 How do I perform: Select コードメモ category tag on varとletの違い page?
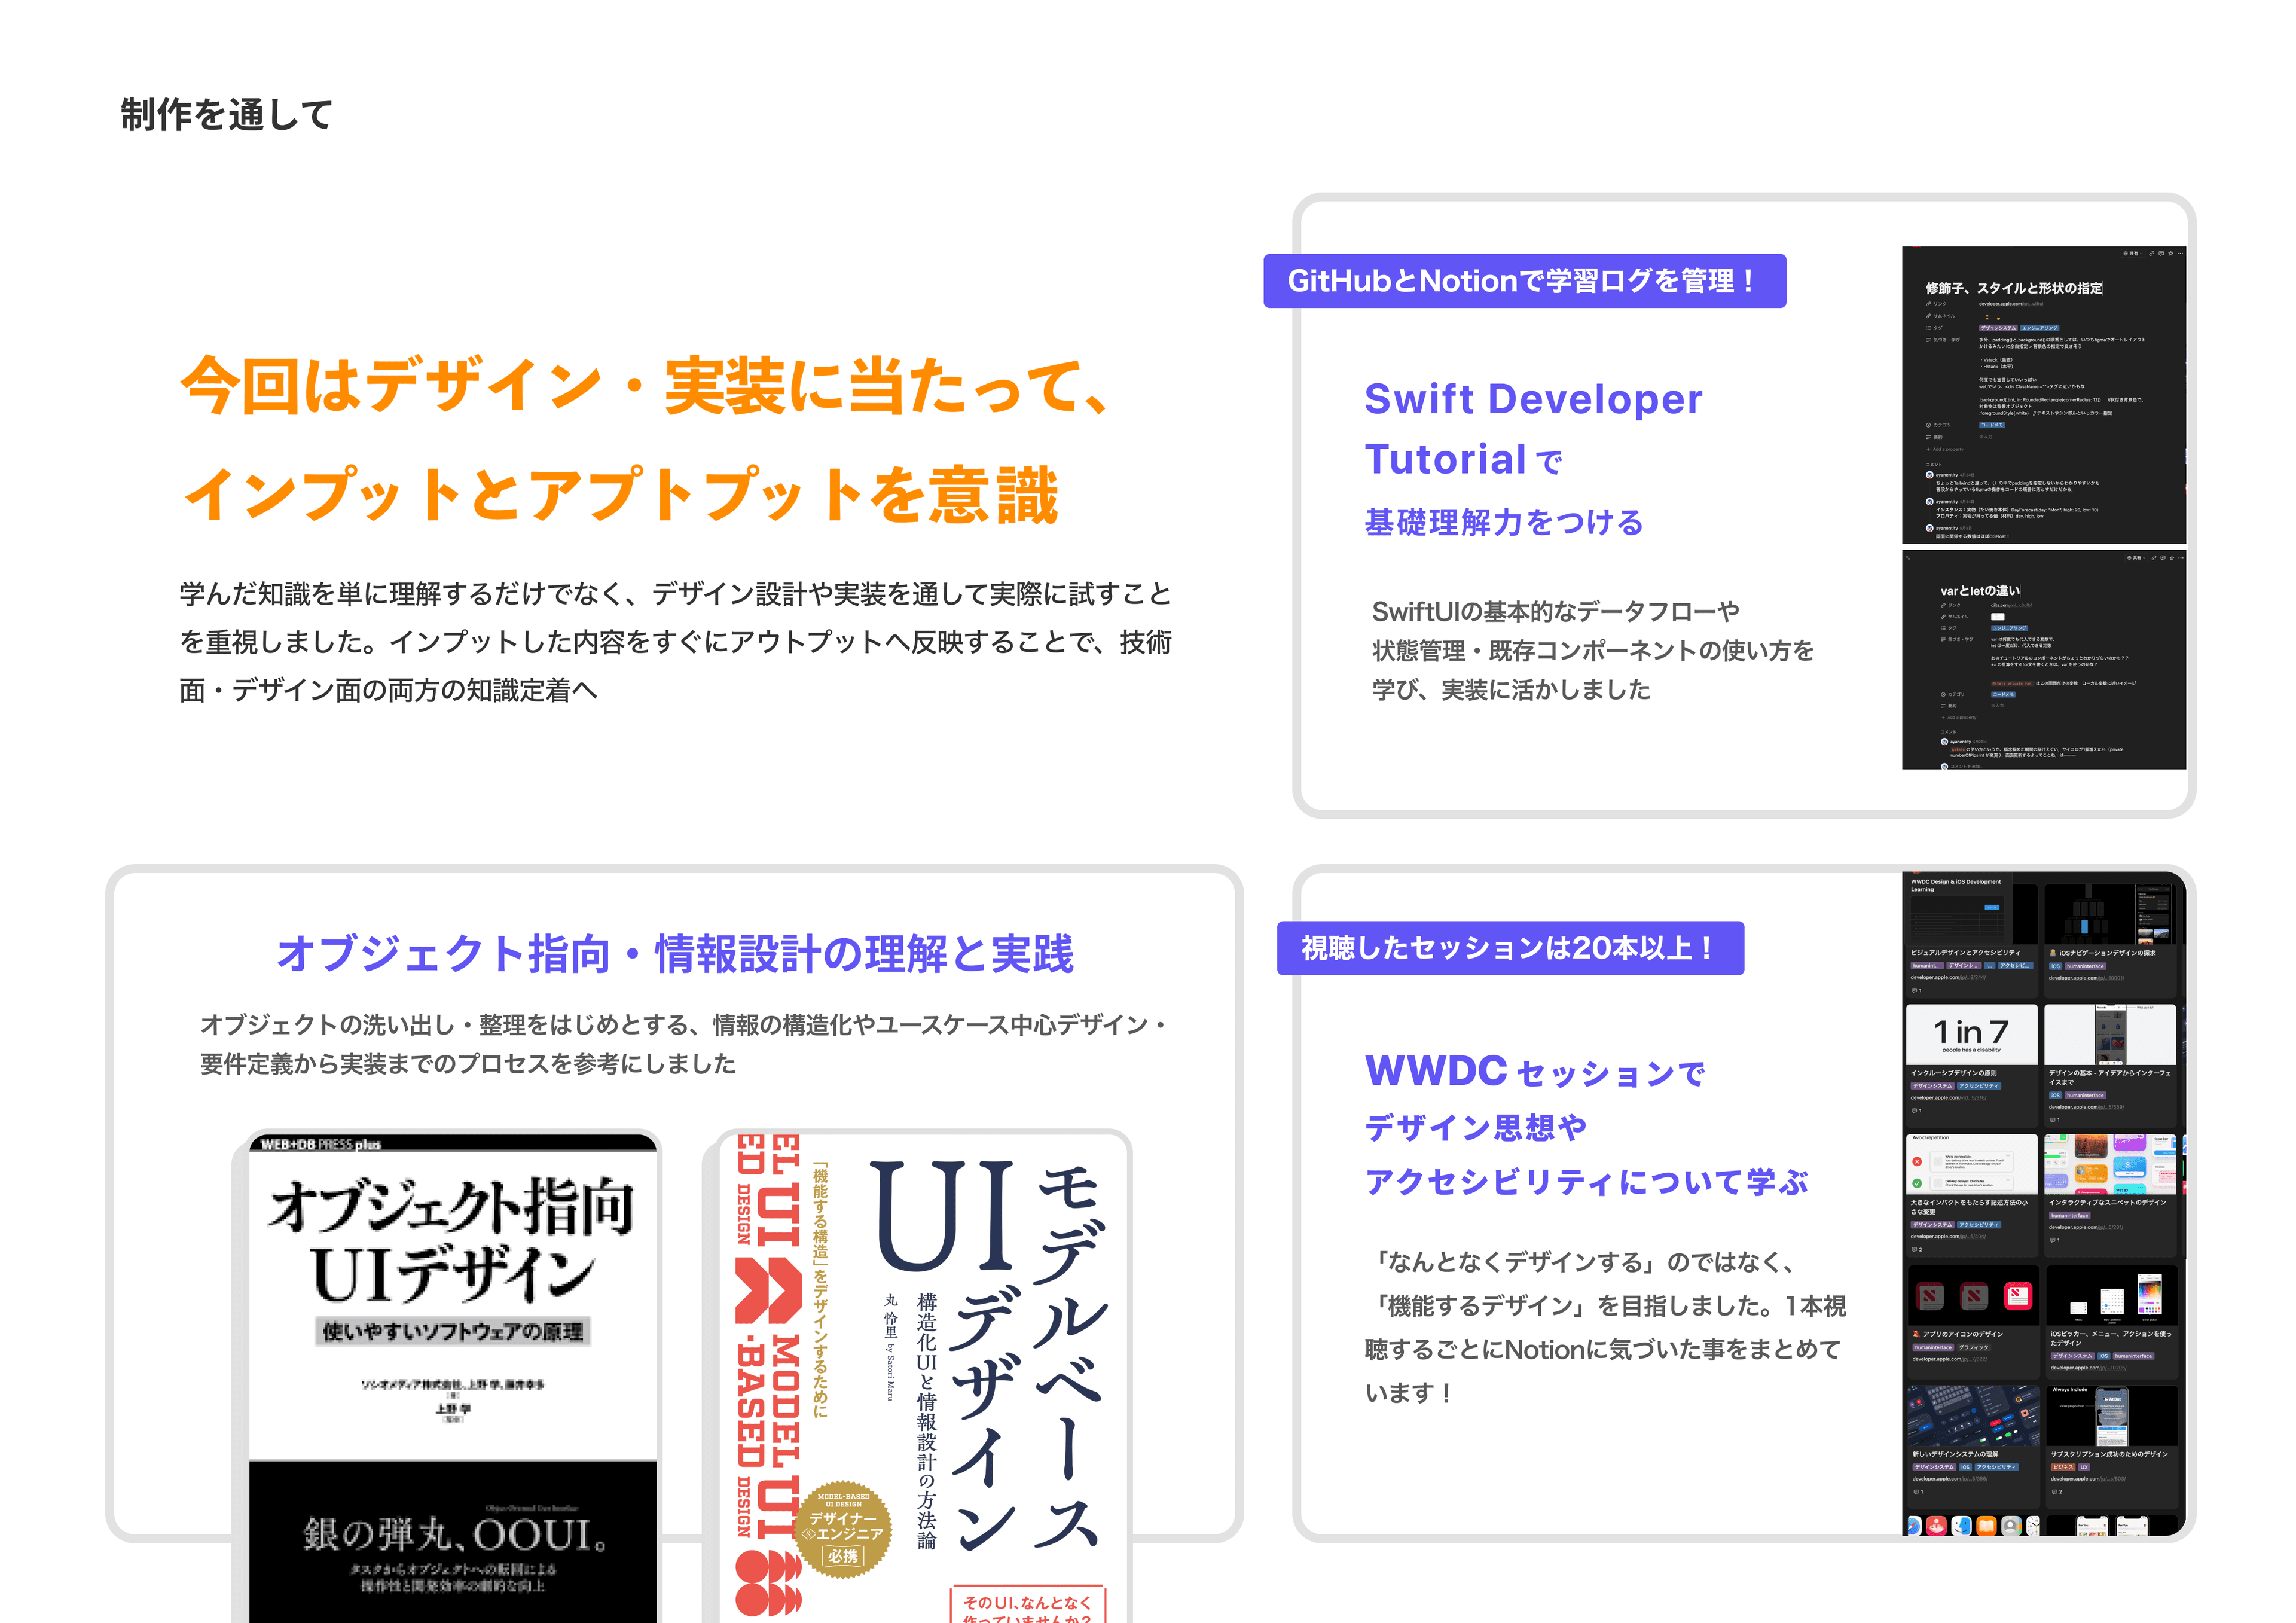pyautogui.click(x=2003, y=694)
